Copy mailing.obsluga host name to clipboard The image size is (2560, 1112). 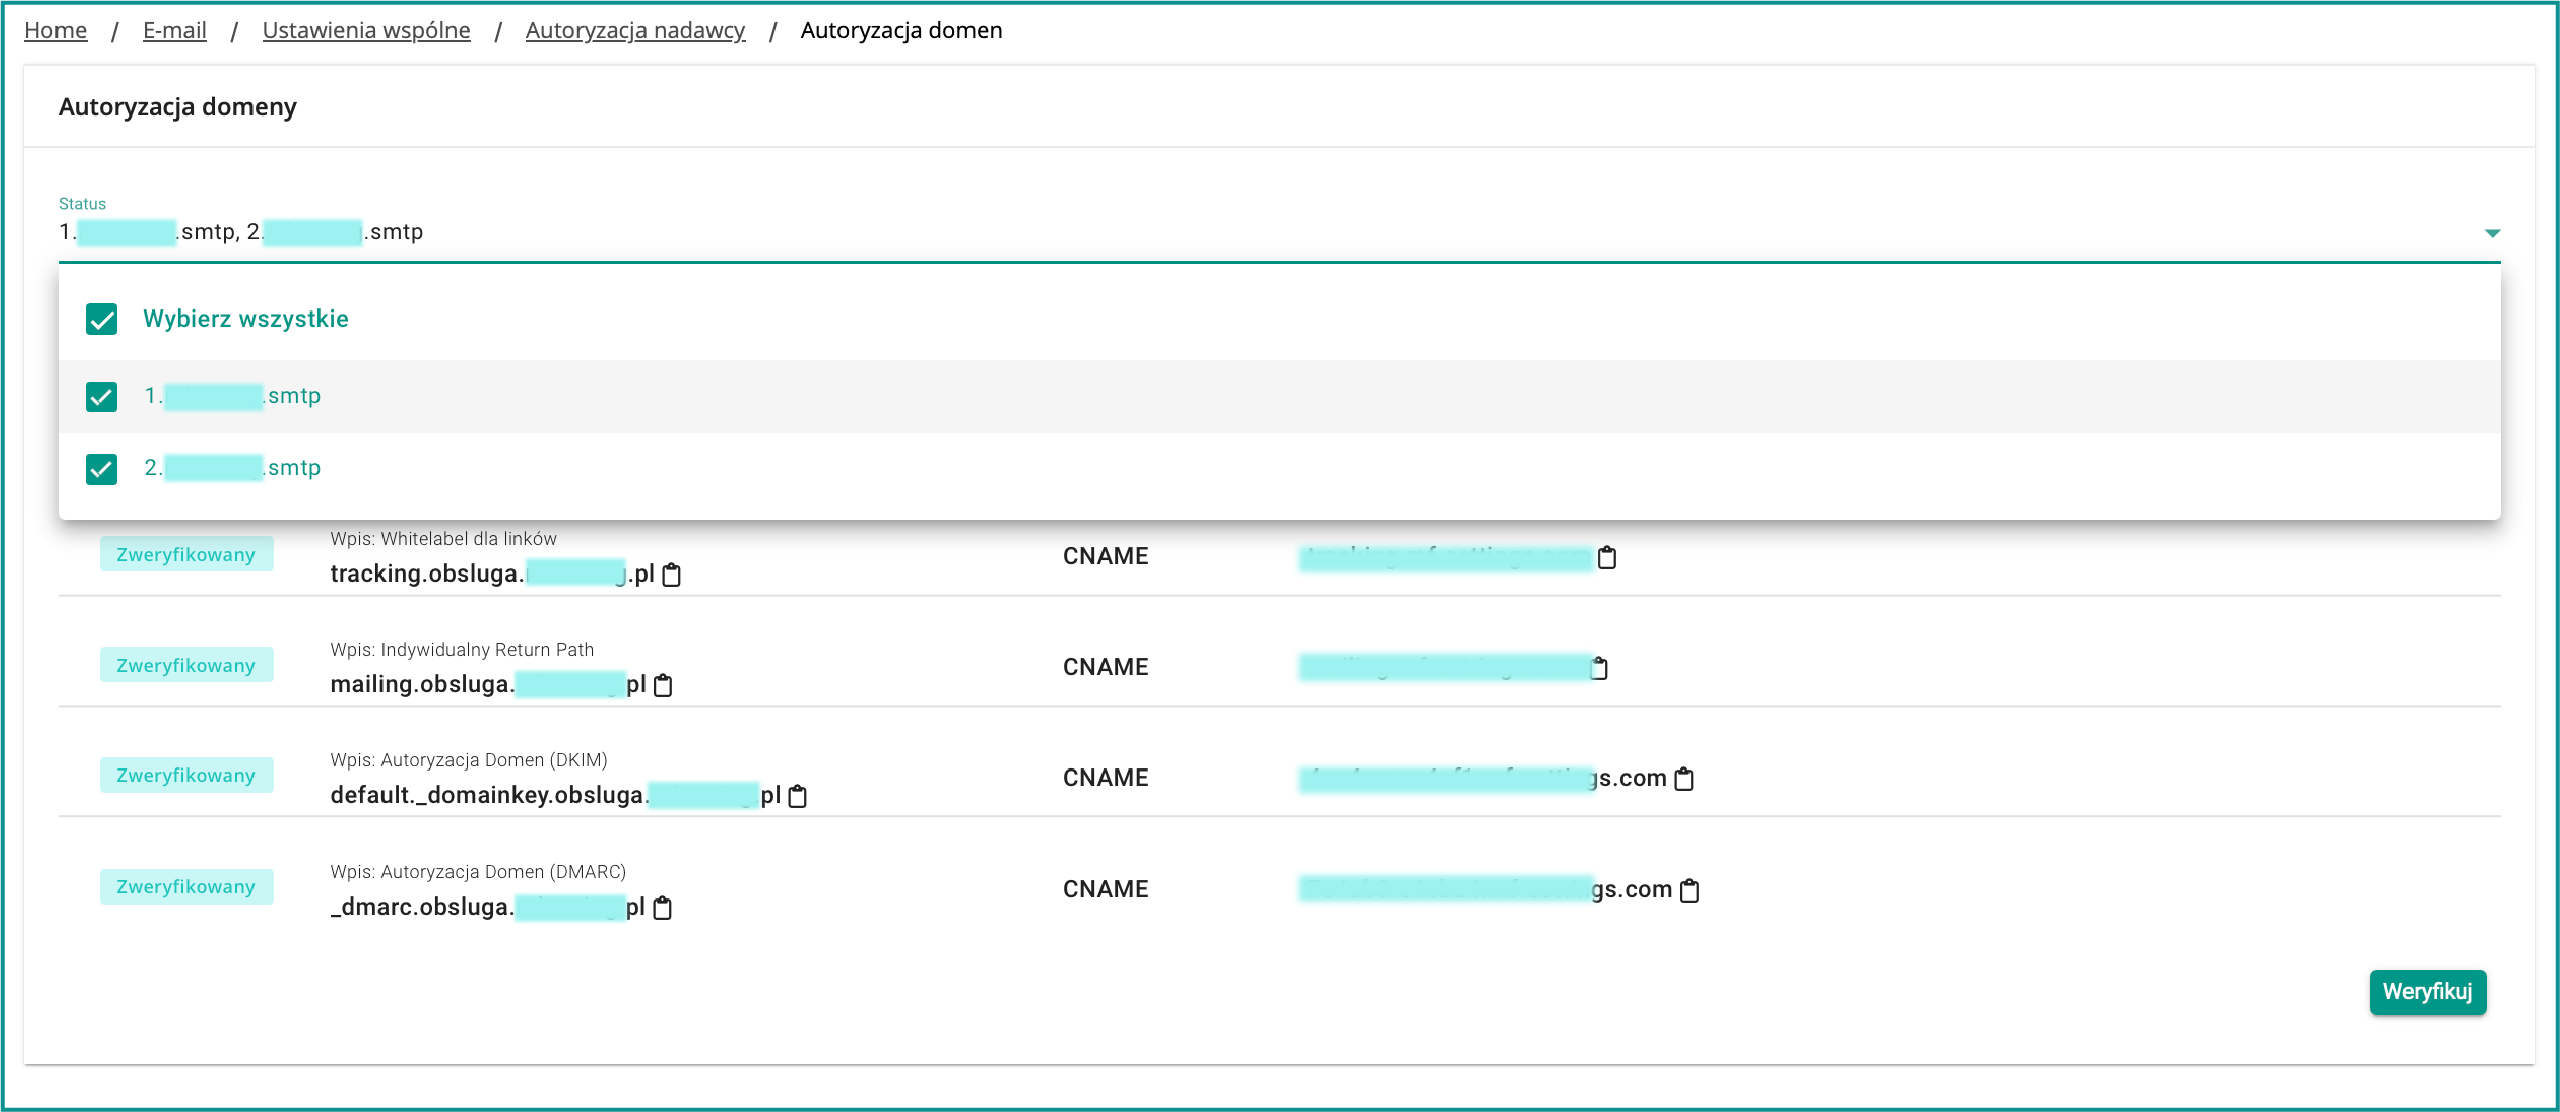pyautogui.click(x=663, y=686)
